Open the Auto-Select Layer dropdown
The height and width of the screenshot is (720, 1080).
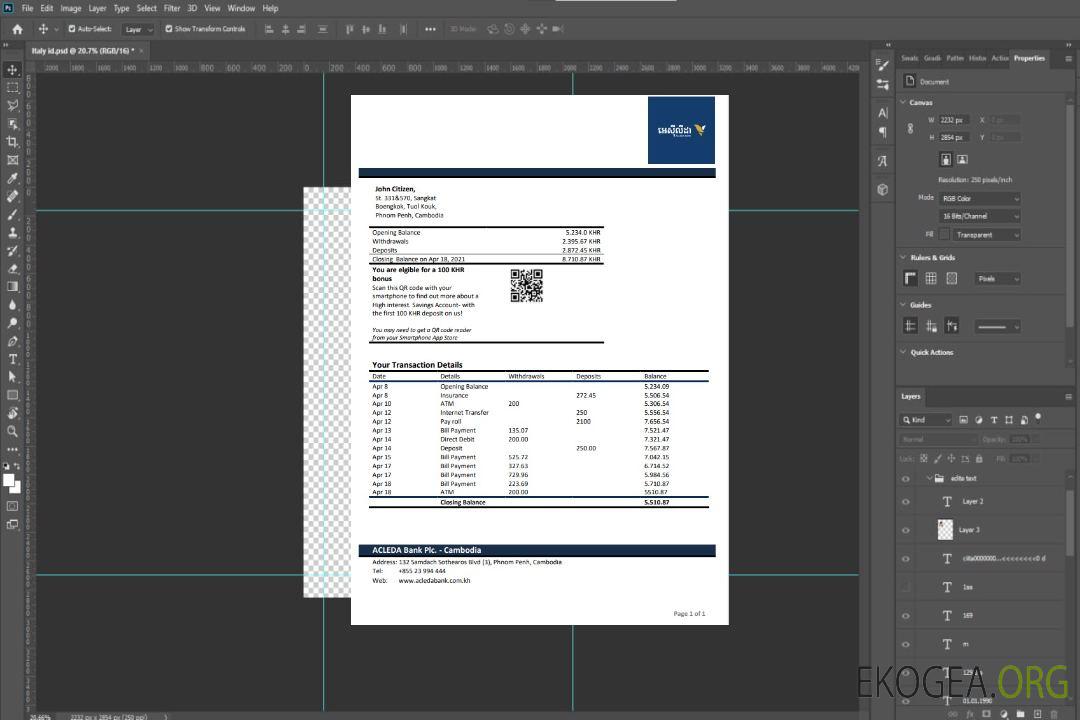(x=138, y=29)
